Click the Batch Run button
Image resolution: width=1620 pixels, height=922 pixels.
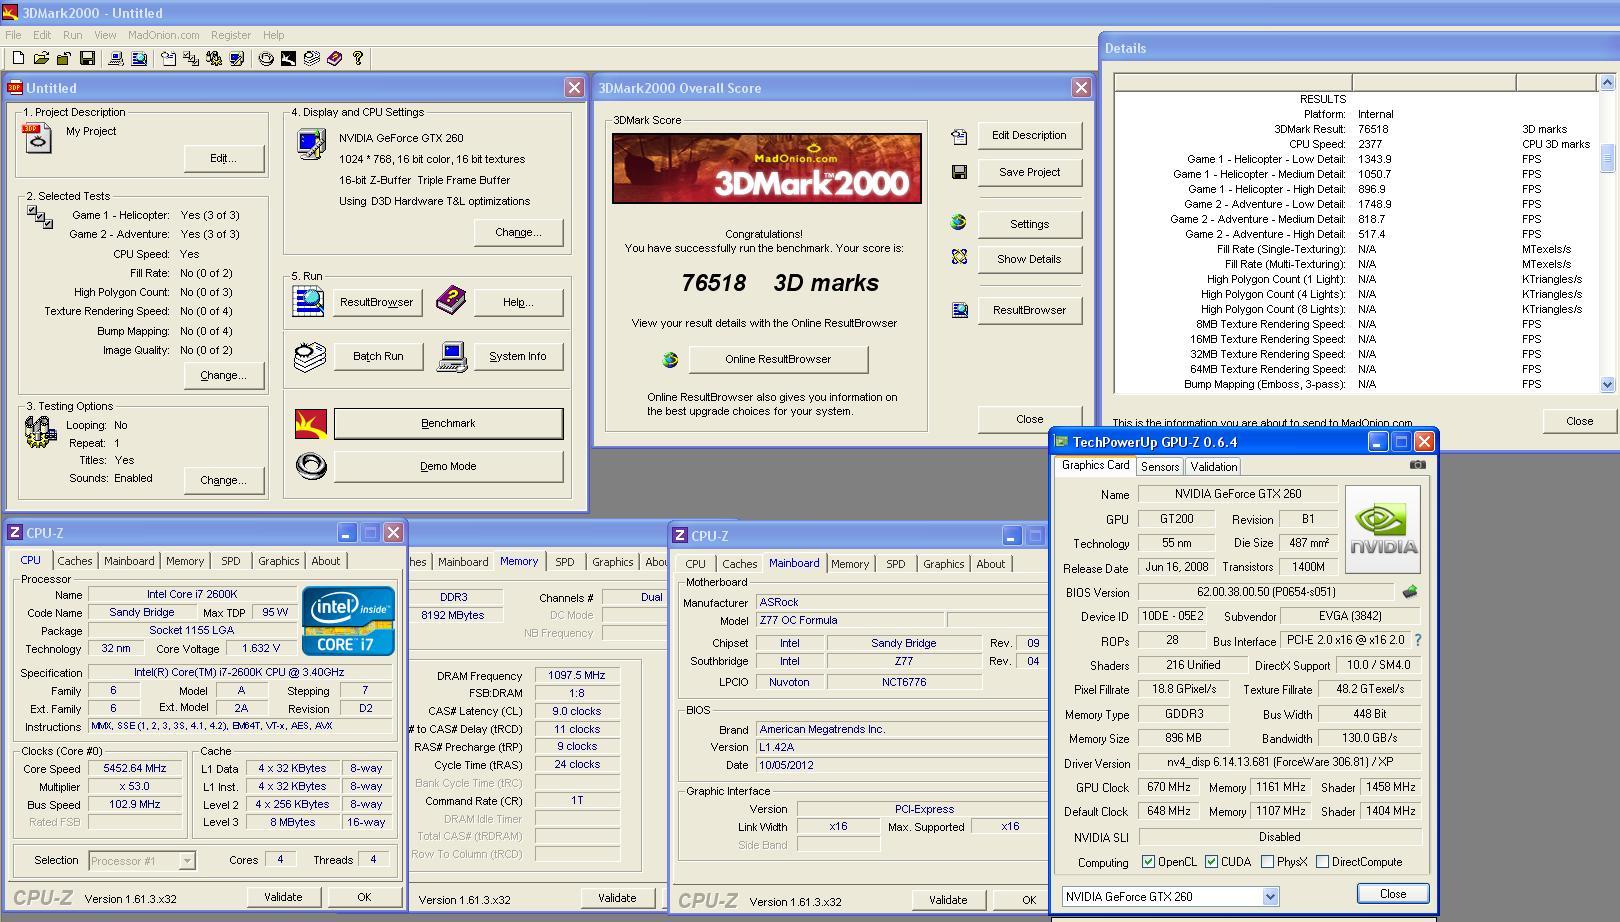378,357
